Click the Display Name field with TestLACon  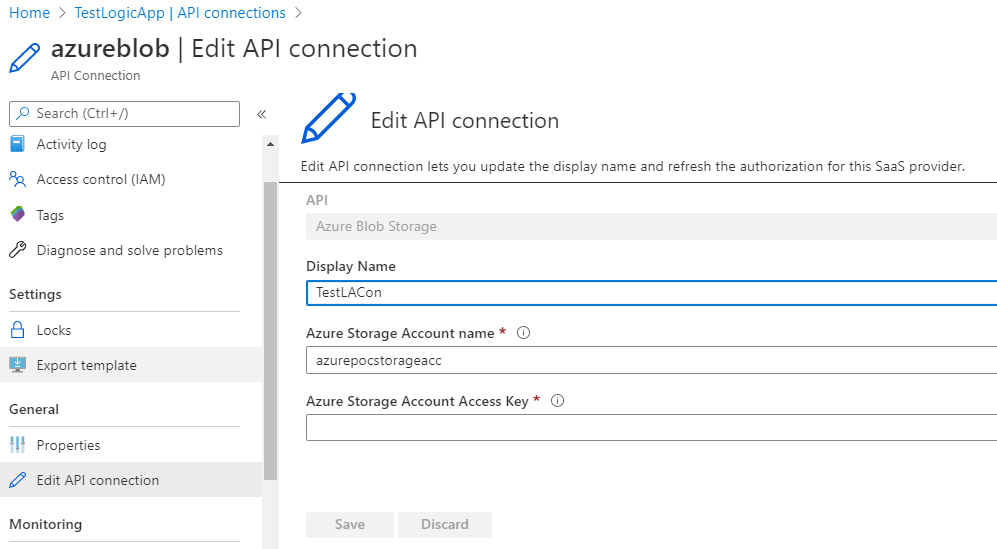click(651, 293)
